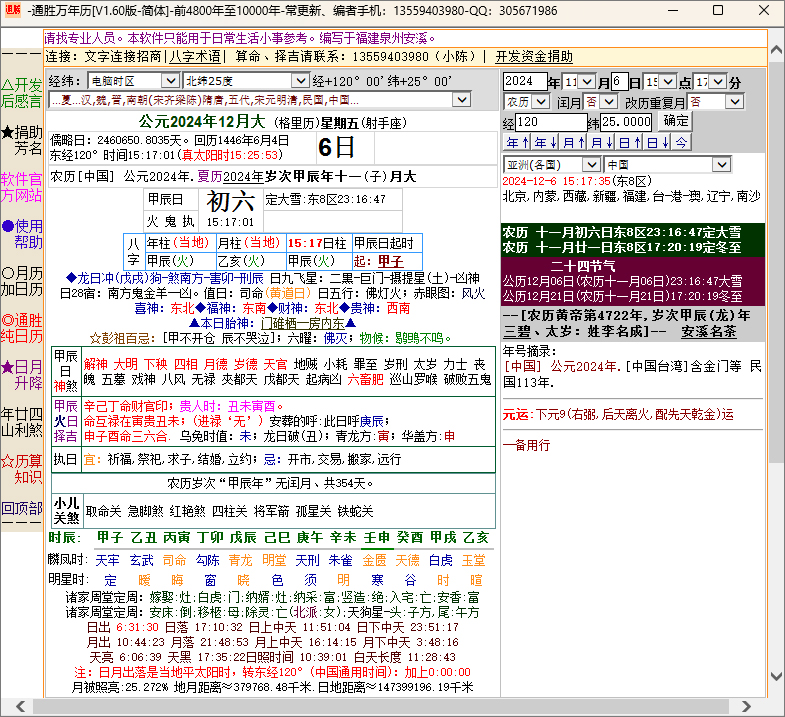The height and width of the screenshot is (717, 785).
Task: Click the year input field showing 2024
Action: point(524,81)
